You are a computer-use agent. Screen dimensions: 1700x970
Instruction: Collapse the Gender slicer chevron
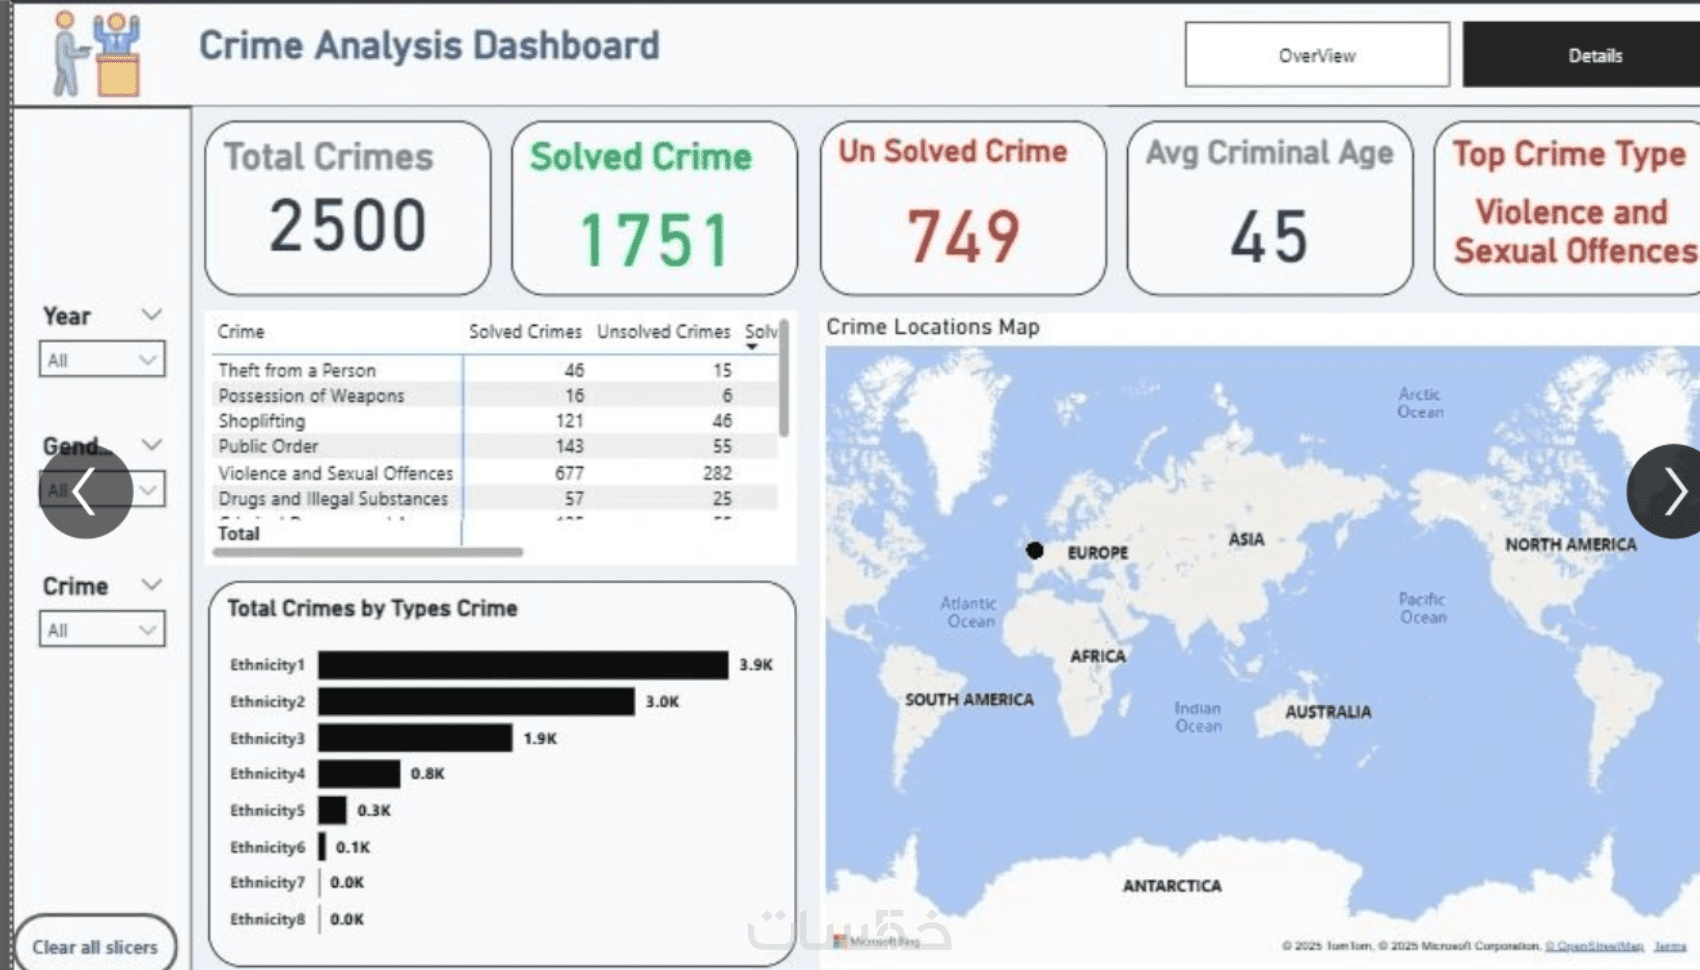(151, 444)
